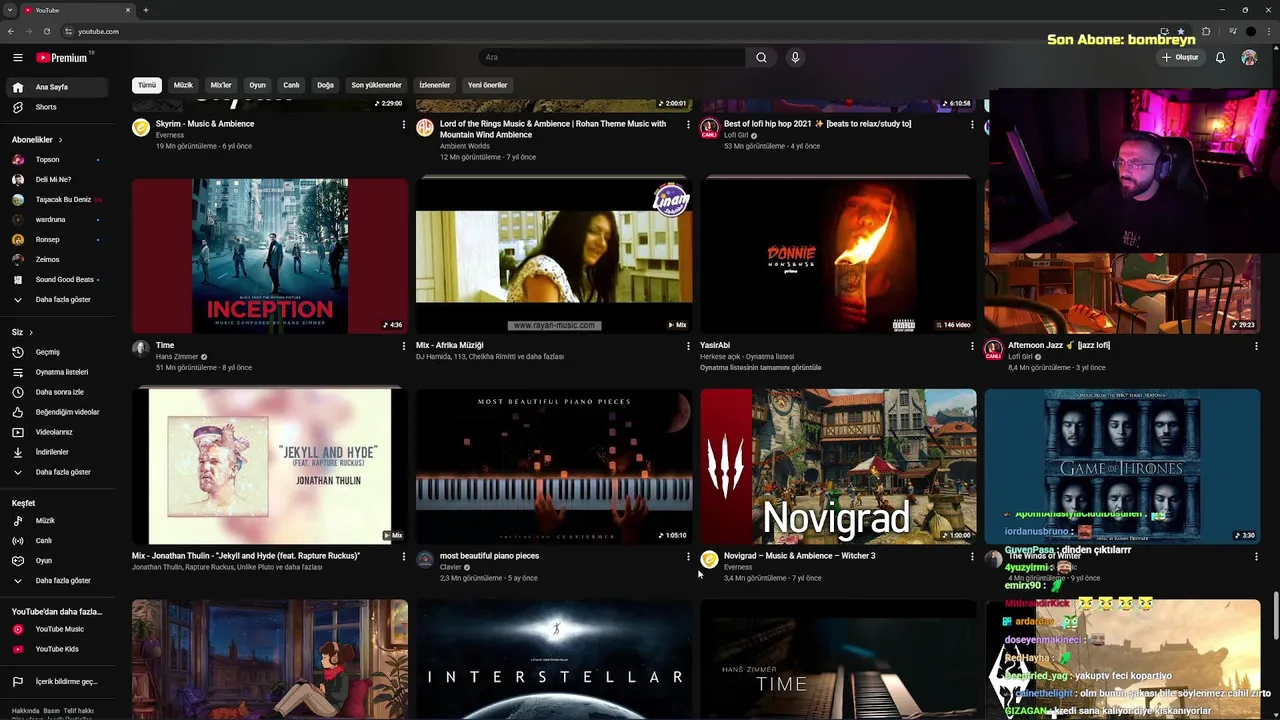Screen dimensions: 1280x720
Task: Open Müzik under Keşfet
Action: point(58,521)
